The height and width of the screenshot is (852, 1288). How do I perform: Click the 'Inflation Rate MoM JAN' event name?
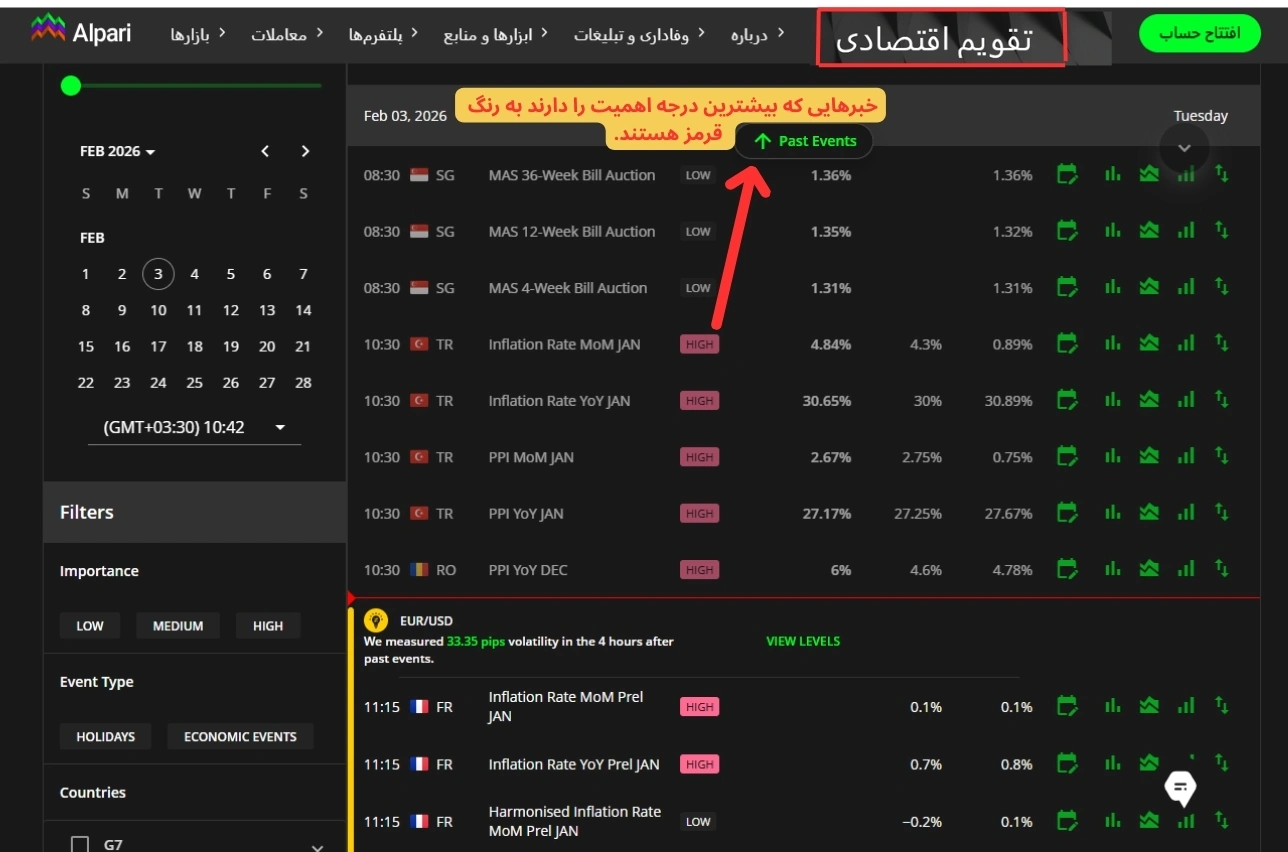coord(564,344)
